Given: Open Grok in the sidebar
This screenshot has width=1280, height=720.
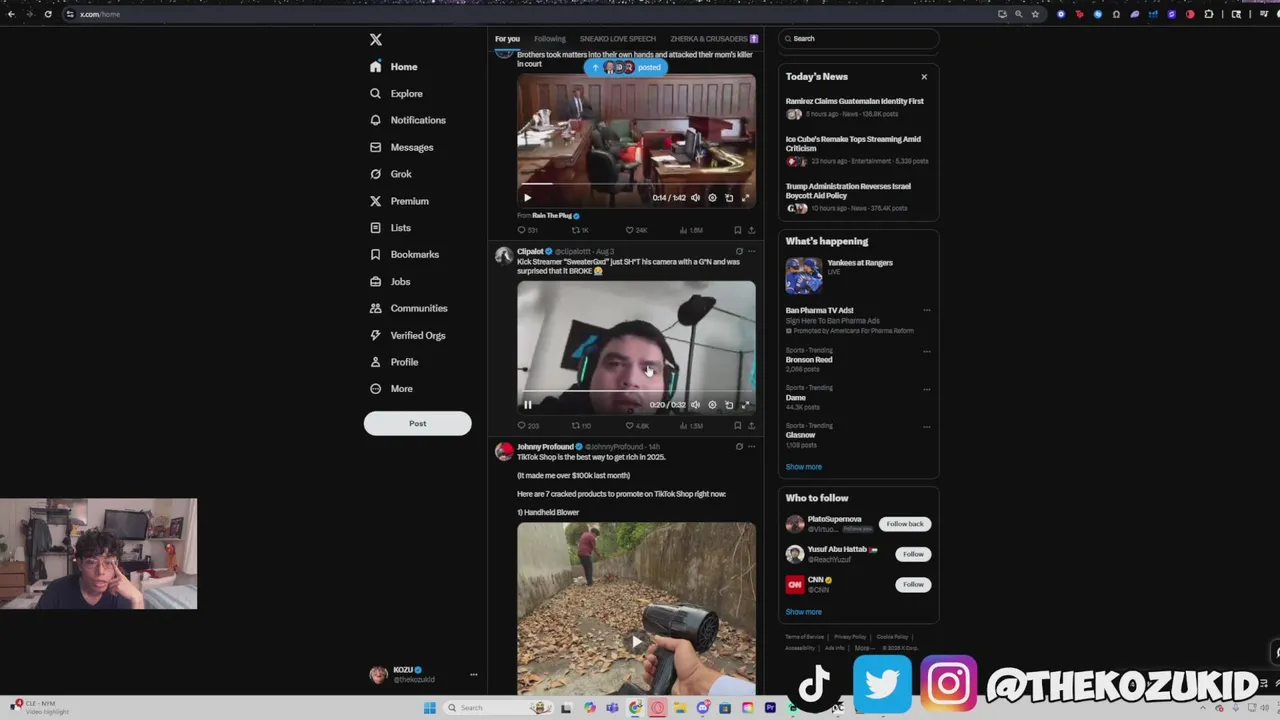Looking at the screenshot, I should tap(391, 174).
